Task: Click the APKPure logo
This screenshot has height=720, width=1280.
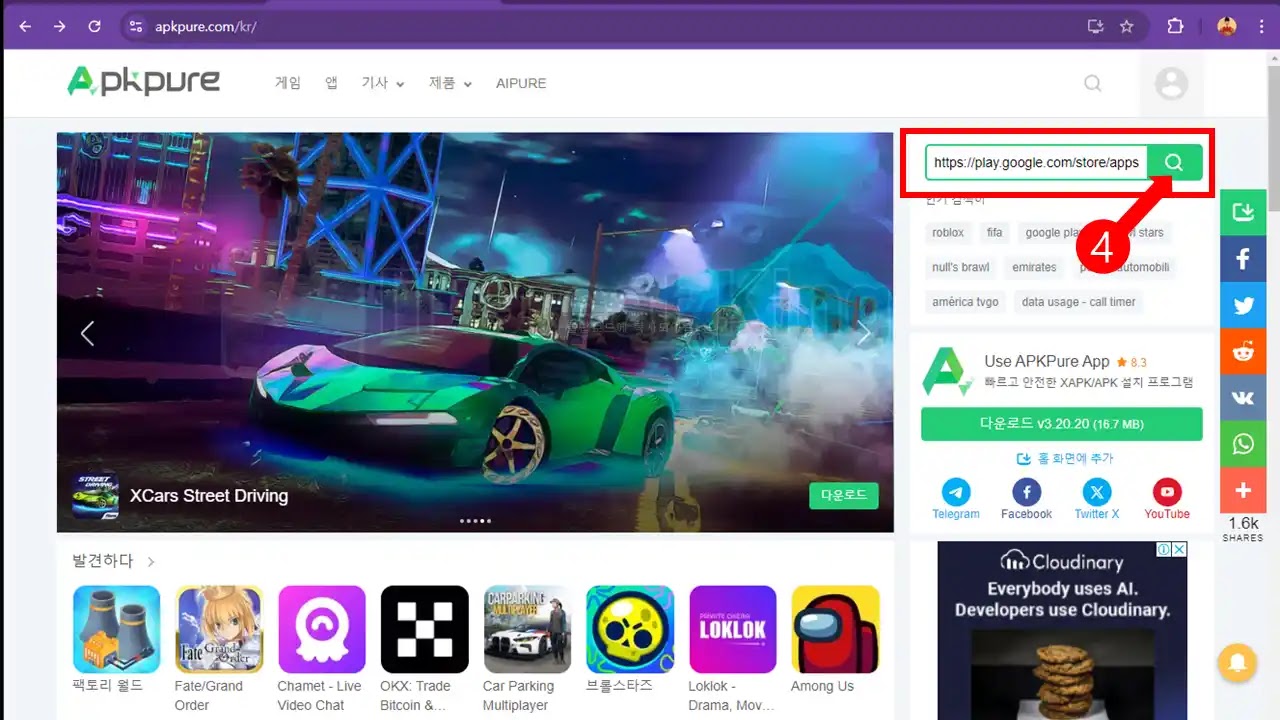Action: tap(143, 82)
